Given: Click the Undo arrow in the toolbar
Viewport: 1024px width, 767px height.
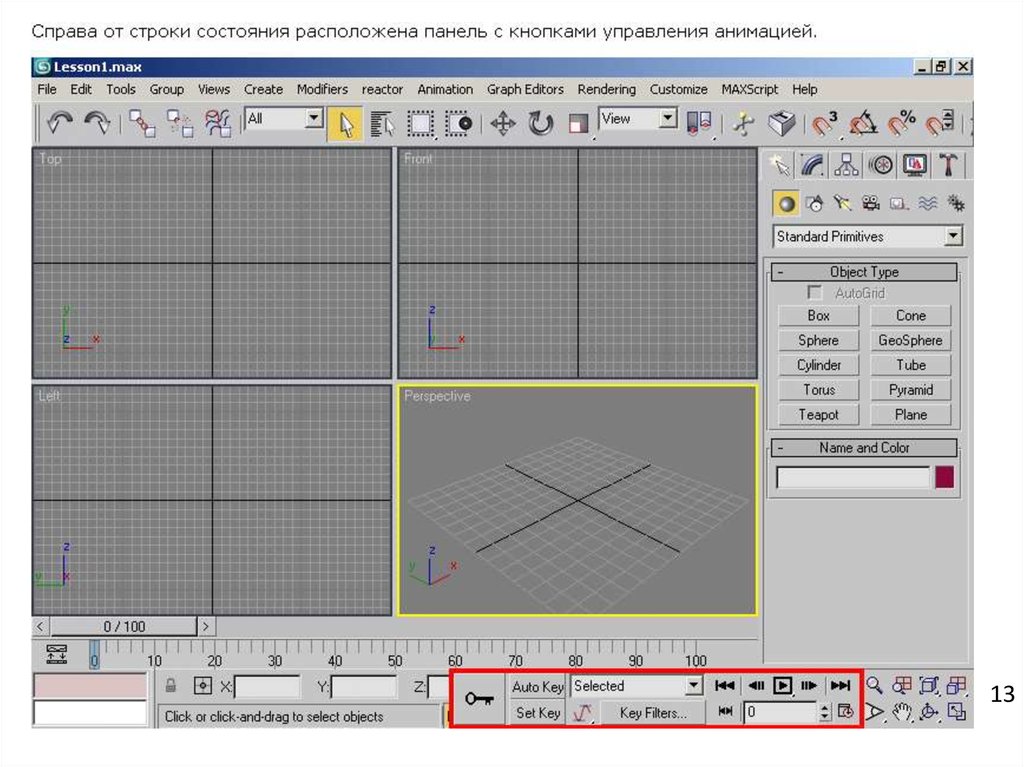Looking at the screenshot, I should (x=60, y=123).
